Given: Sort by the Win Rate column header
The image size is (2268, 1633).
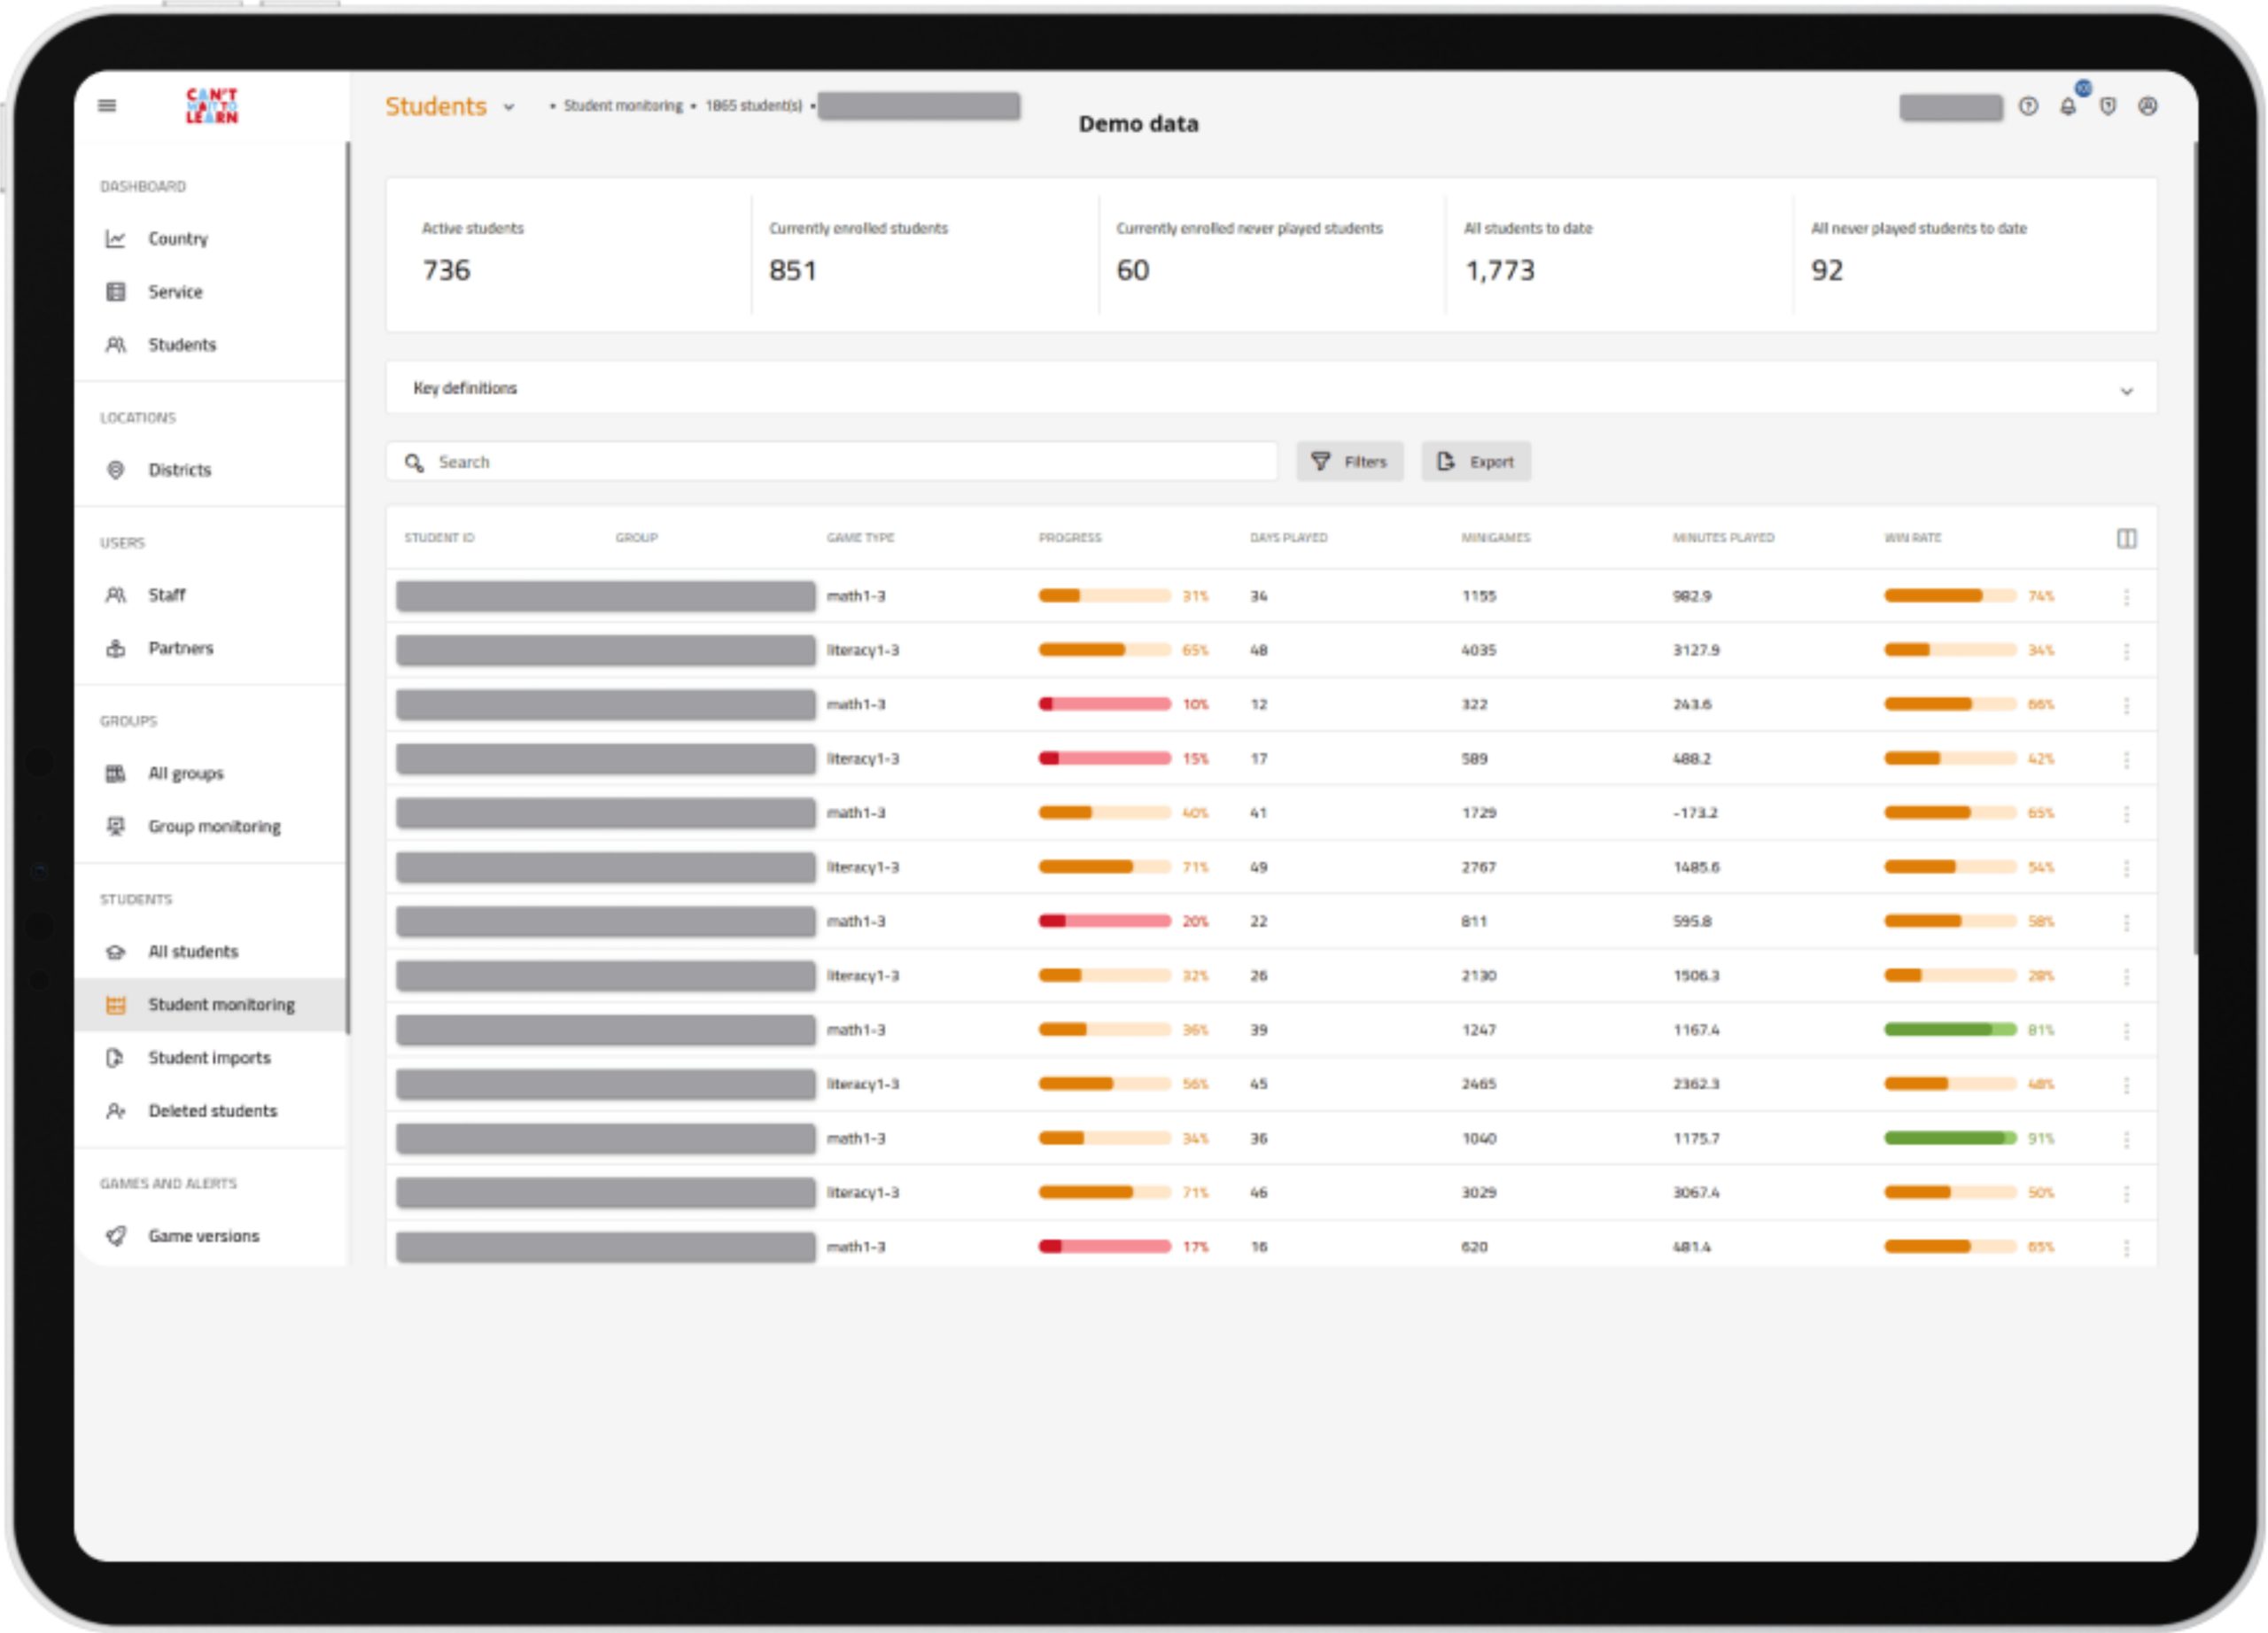Looking at the screenshot, I should click(x=1912, y=538).
